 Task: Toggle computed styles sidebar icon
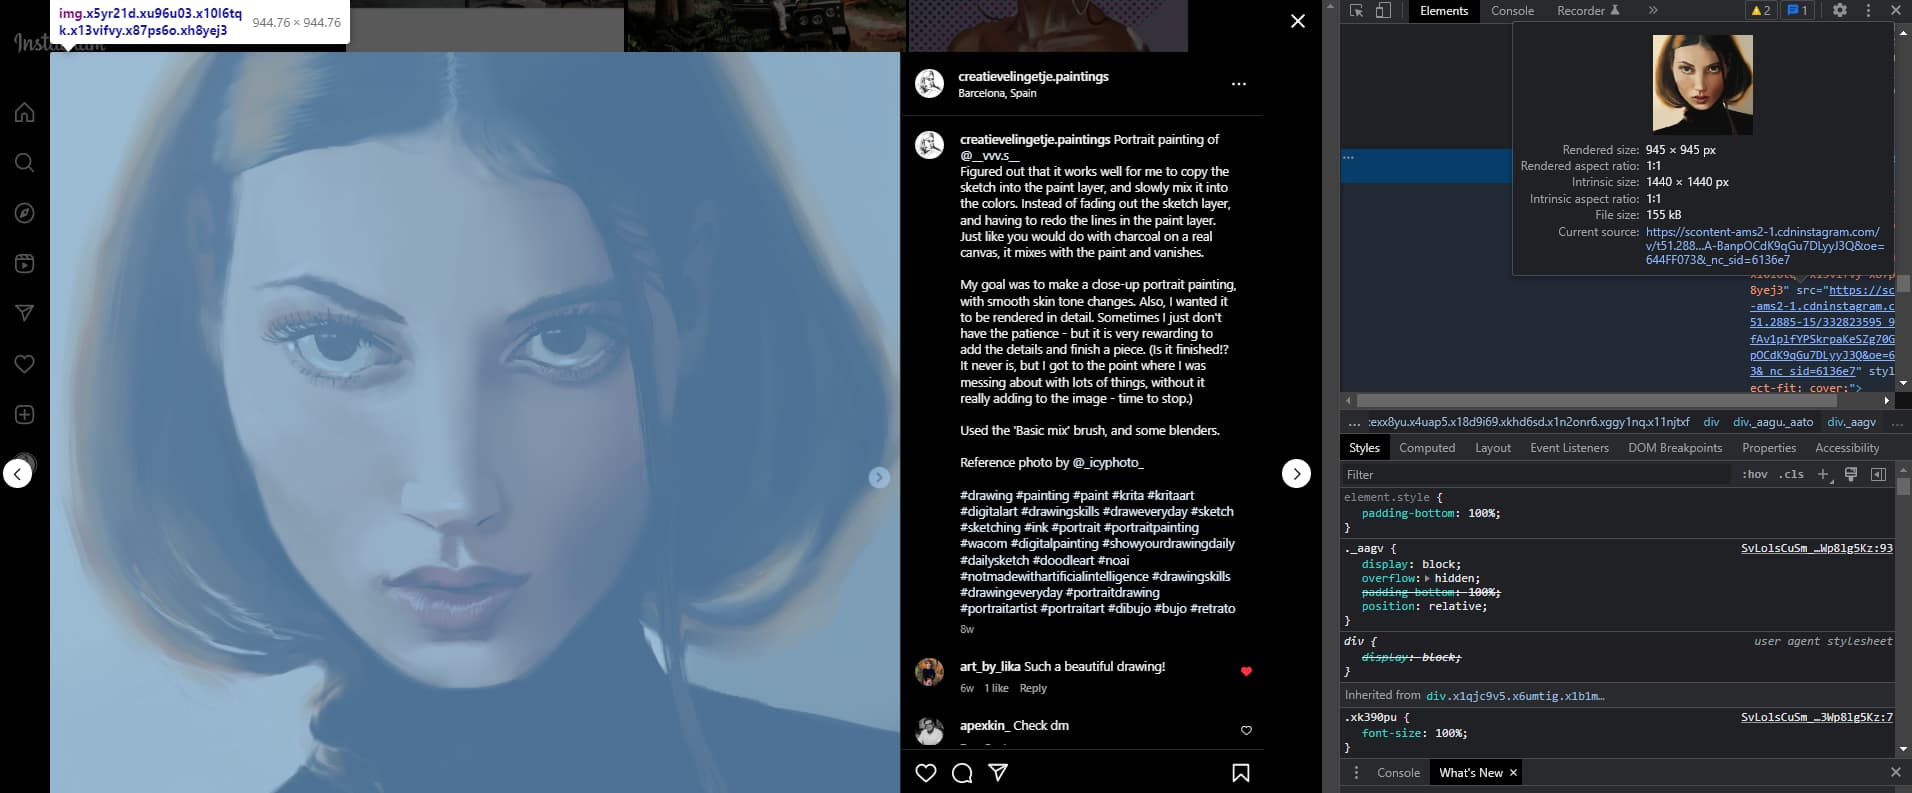coord(1878,475)
